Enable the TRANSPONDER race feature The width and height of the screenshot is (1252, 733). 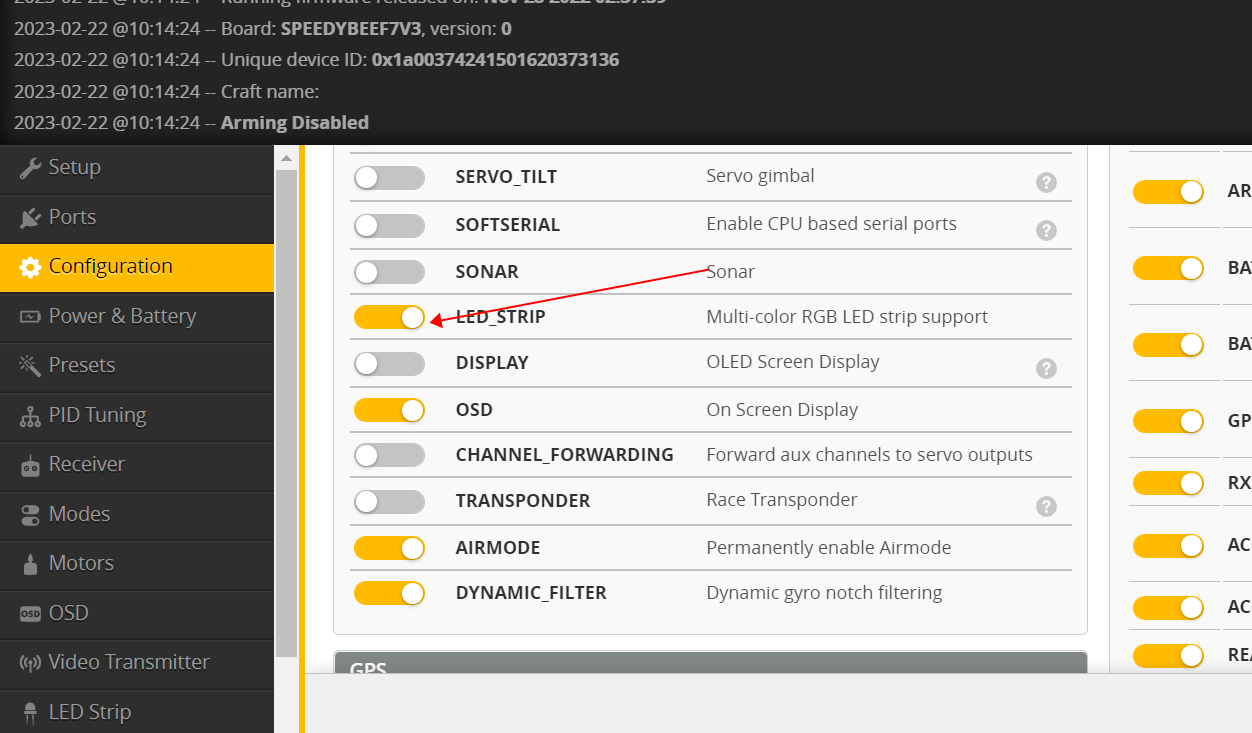[x=389, y=501]
